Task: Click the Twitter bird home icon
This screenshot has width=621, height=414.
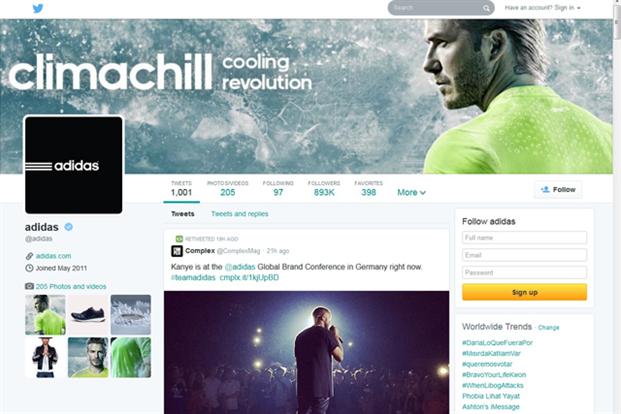Action: click(x=38, y=8)
